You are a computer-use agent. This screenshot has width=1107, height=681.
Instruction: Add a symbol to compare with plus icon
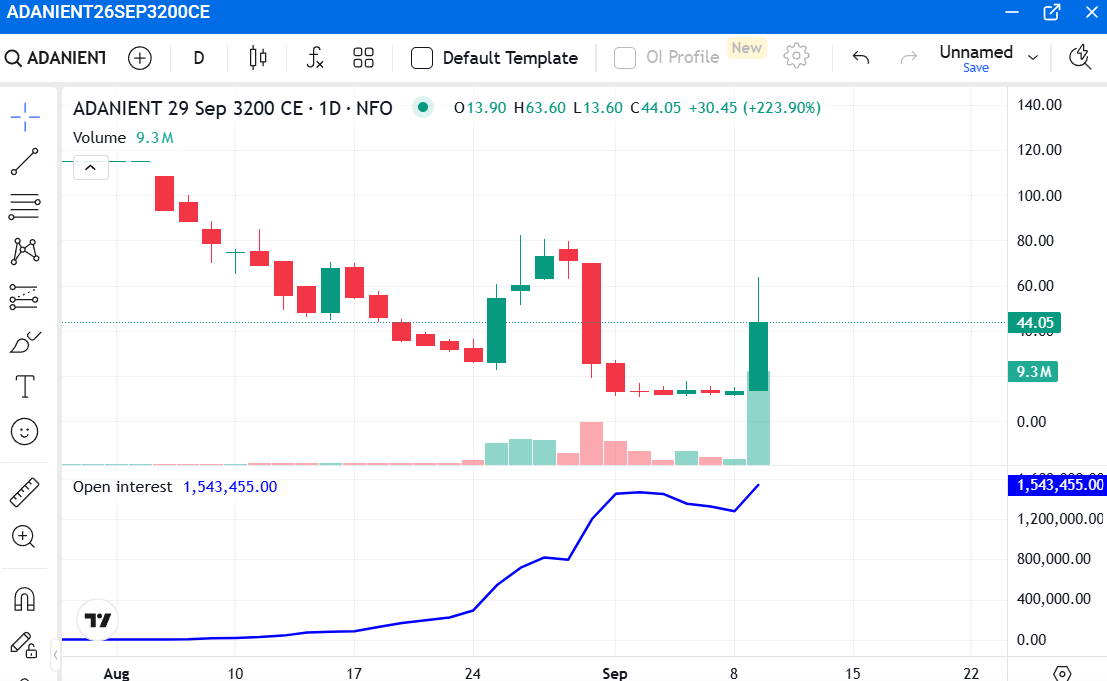point(140,58)
